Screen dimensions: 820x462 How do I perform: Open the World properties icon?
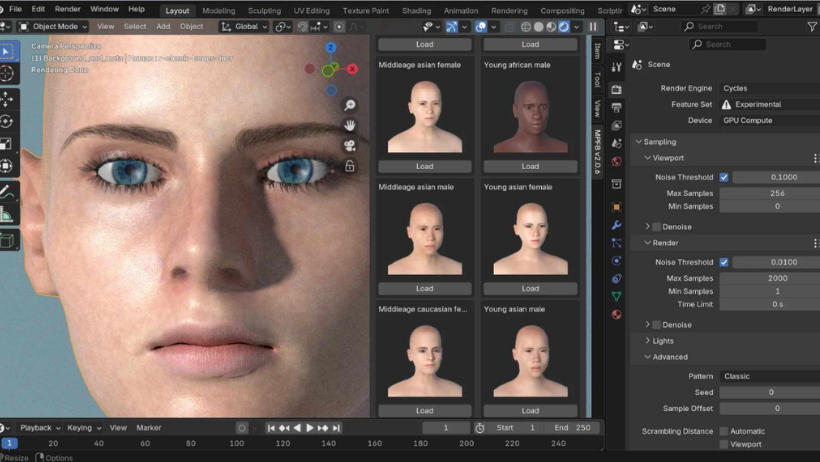coord(617,161)
